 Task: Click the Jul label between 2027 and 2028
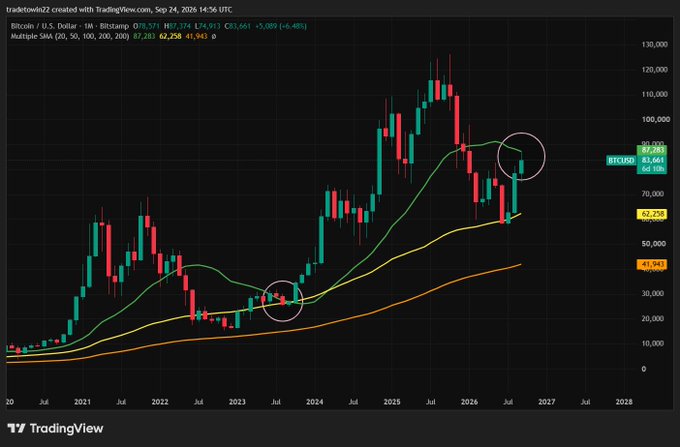[585, 402]
